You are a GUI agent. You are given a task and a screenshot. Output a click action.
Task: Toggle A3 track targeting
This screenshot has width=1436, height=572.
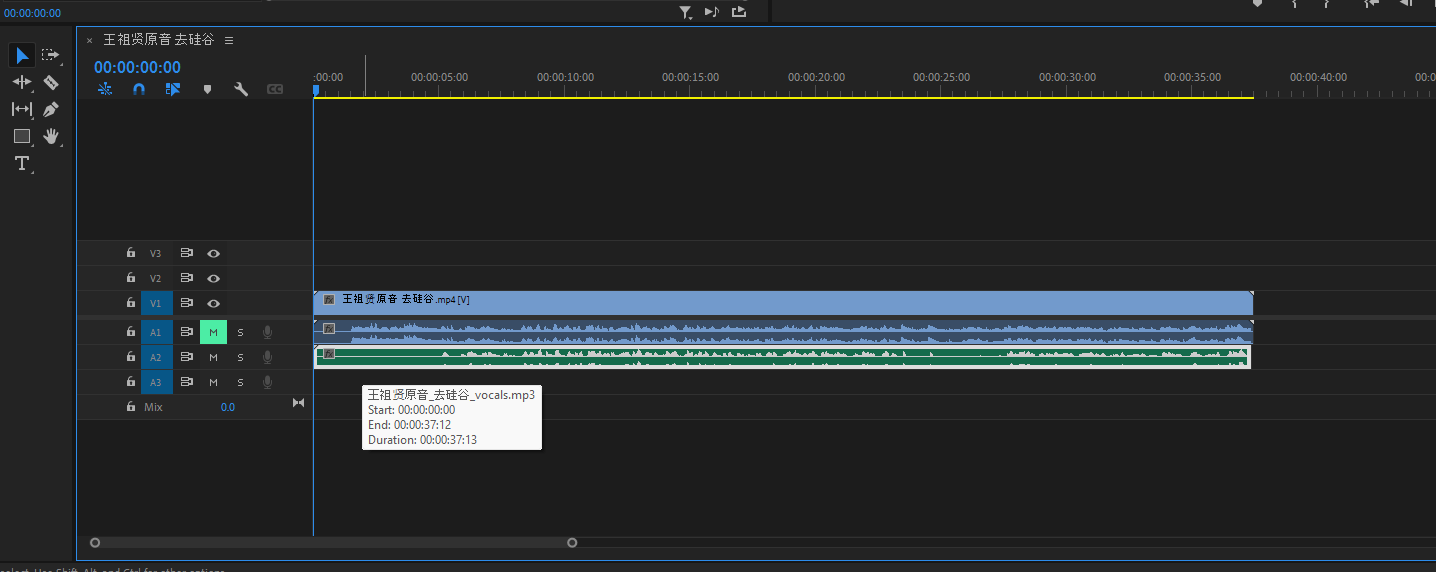[x=157, y=382]
